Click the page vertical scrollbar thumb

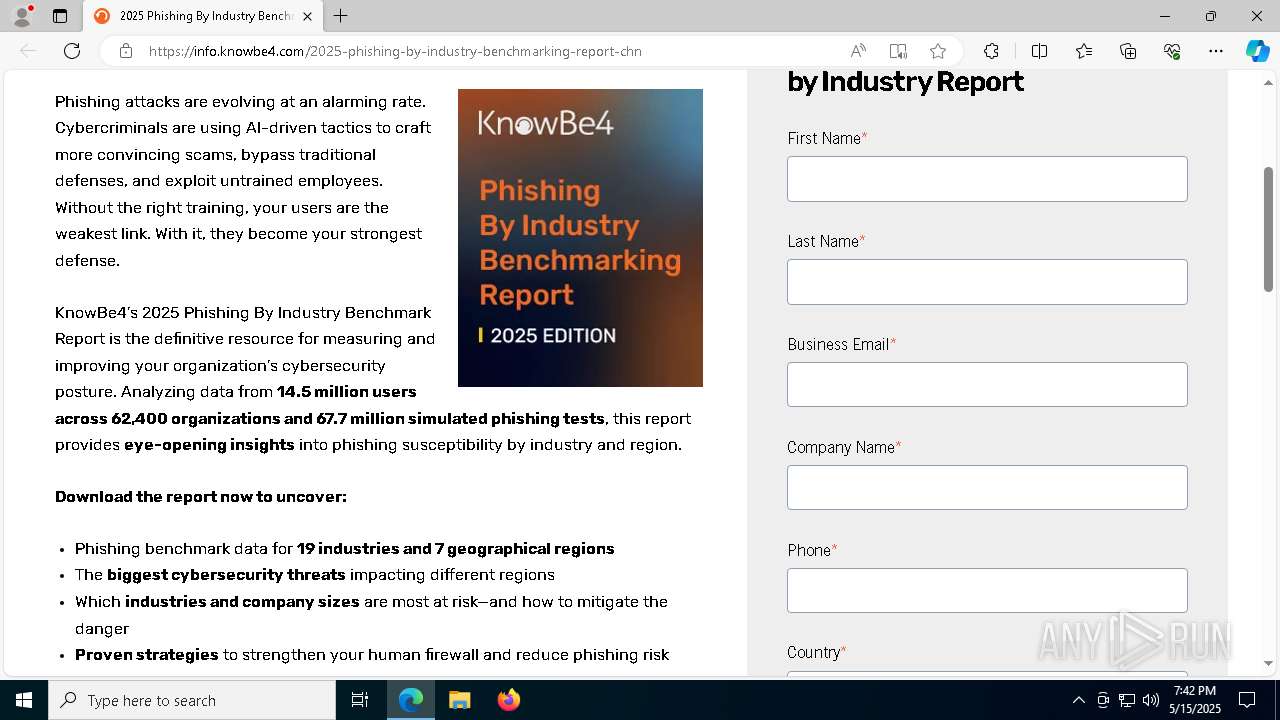click(1268, 230)
